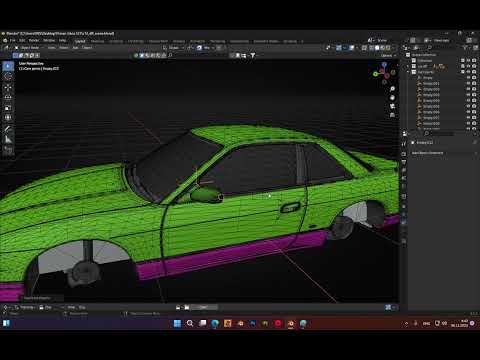This screenshot has width=480, height=360.
Task: Select the Add Cube tool
Action: [8, 151]
